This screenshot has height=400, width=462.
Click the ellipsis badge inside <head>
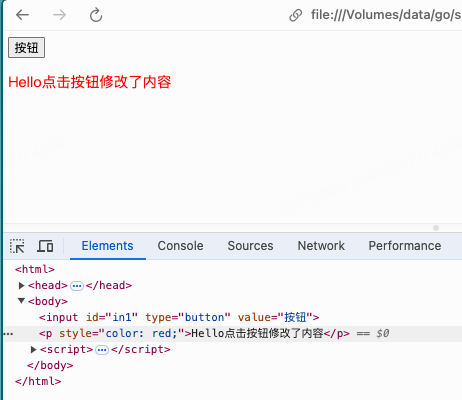[77, 286]
